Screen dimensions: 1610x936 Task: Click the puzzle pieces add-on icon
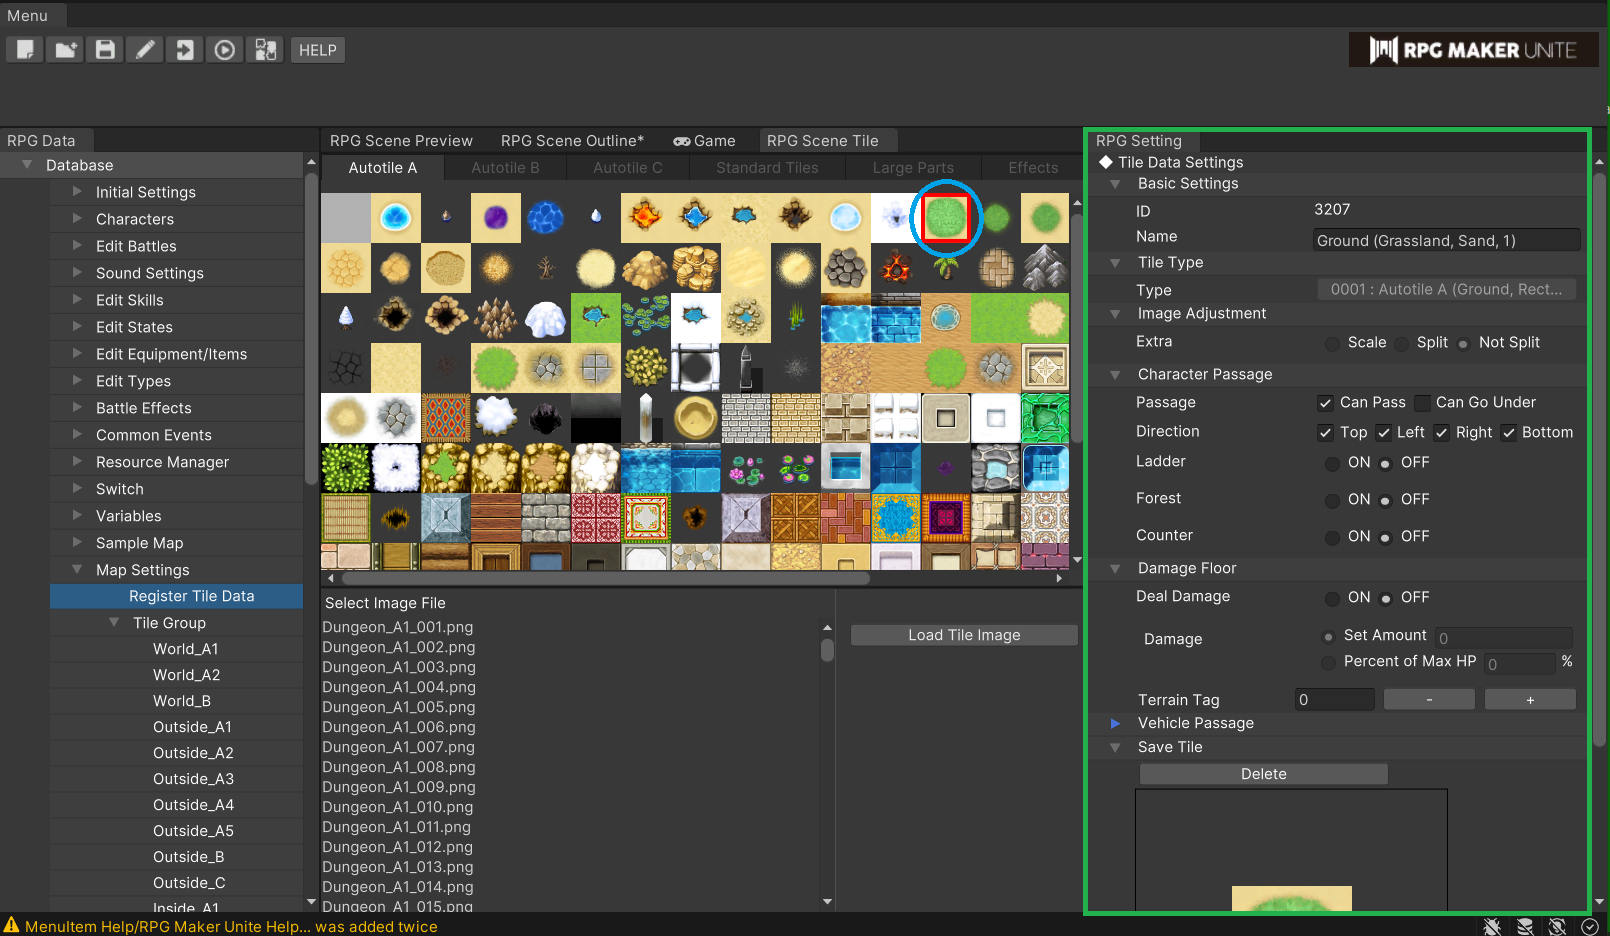pyautogui.click(x=265, y=50)
